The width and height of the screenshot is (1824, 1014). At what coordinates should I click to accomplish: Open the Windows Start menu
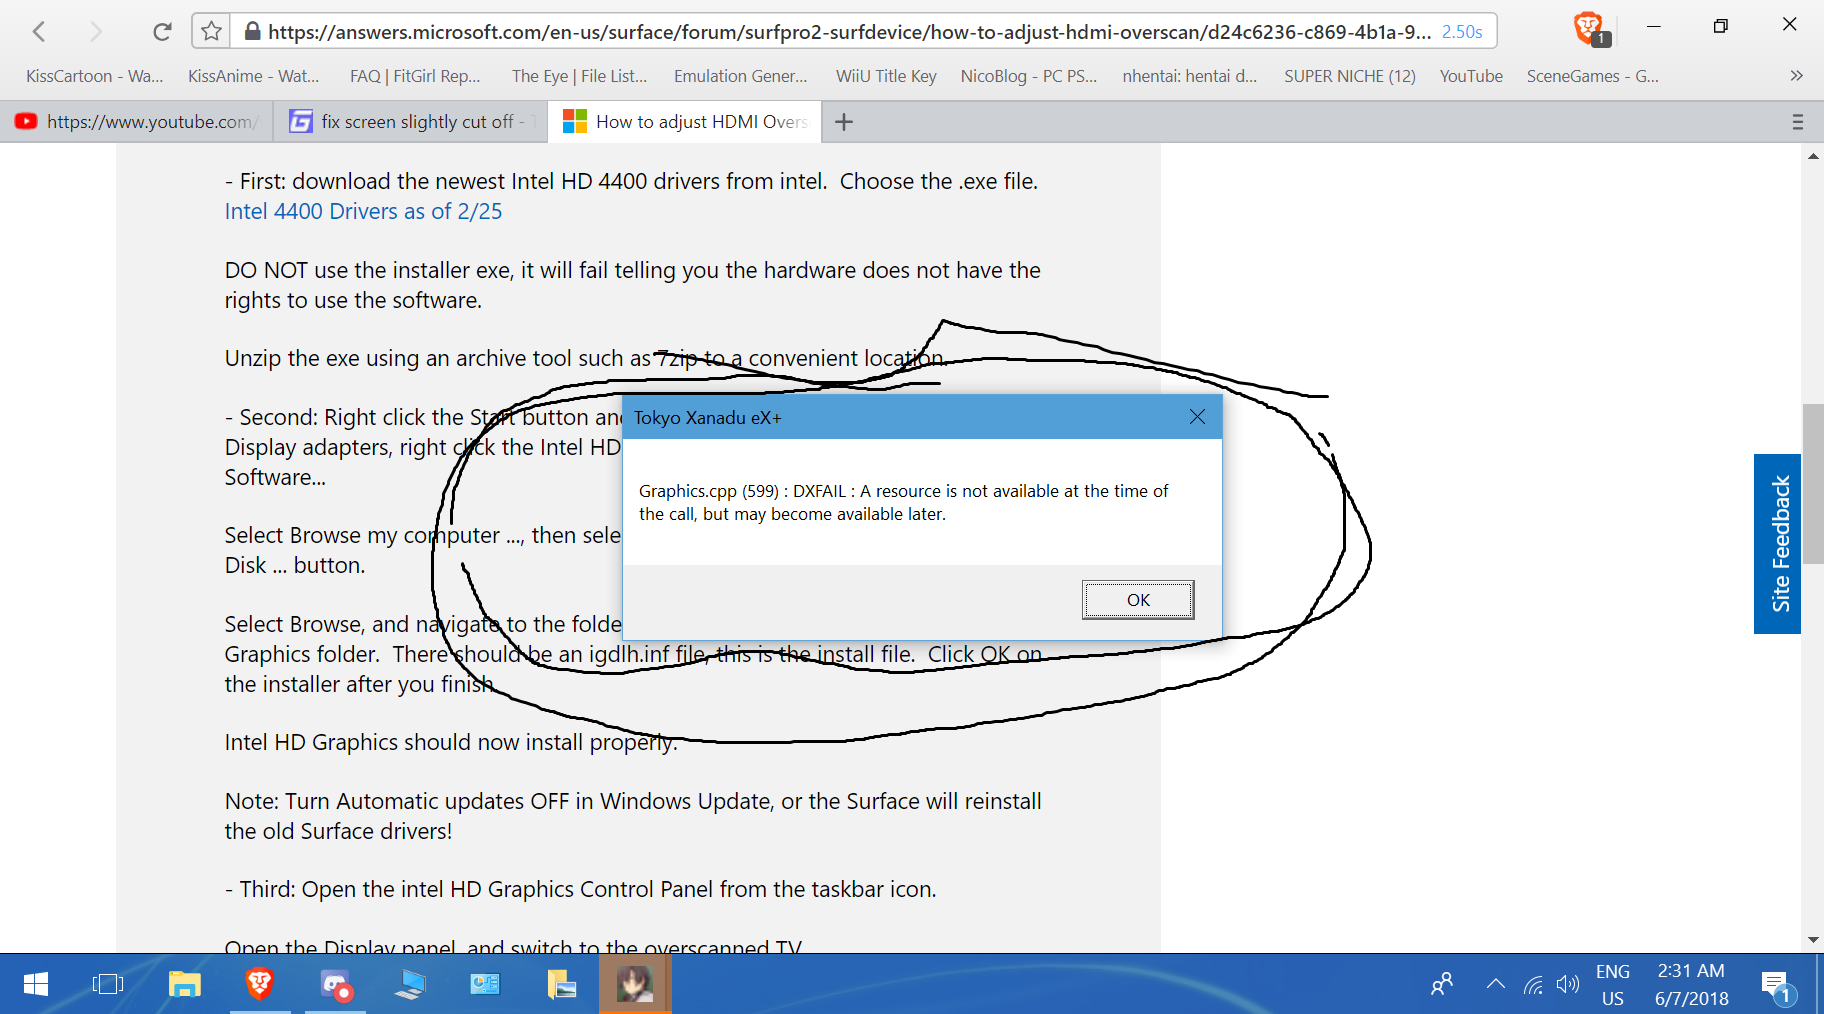[36, 985]
